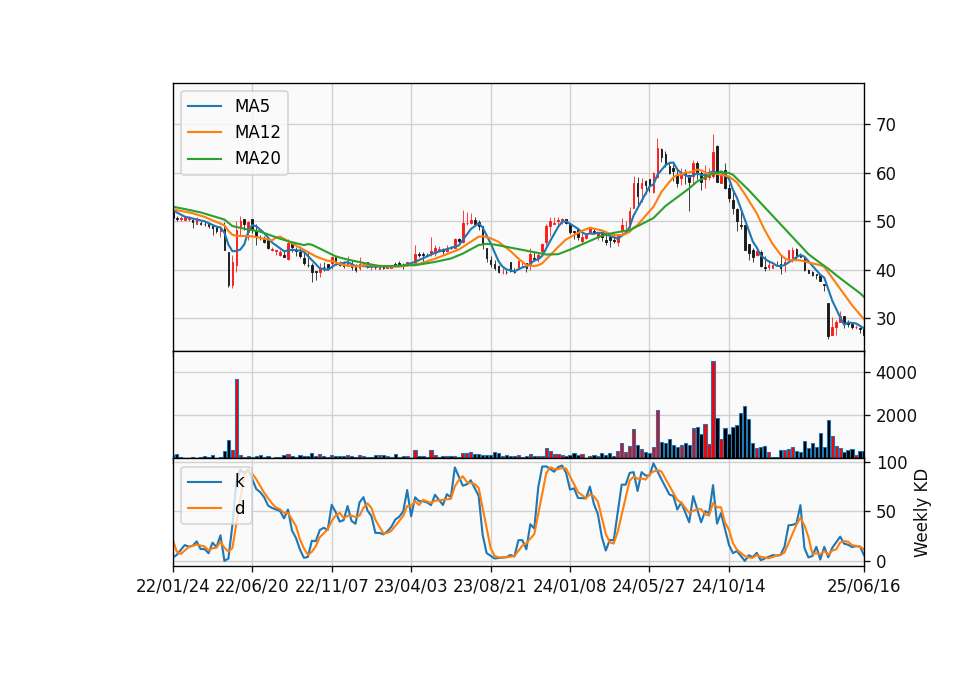Click the 23/08/21 date label

490,587
